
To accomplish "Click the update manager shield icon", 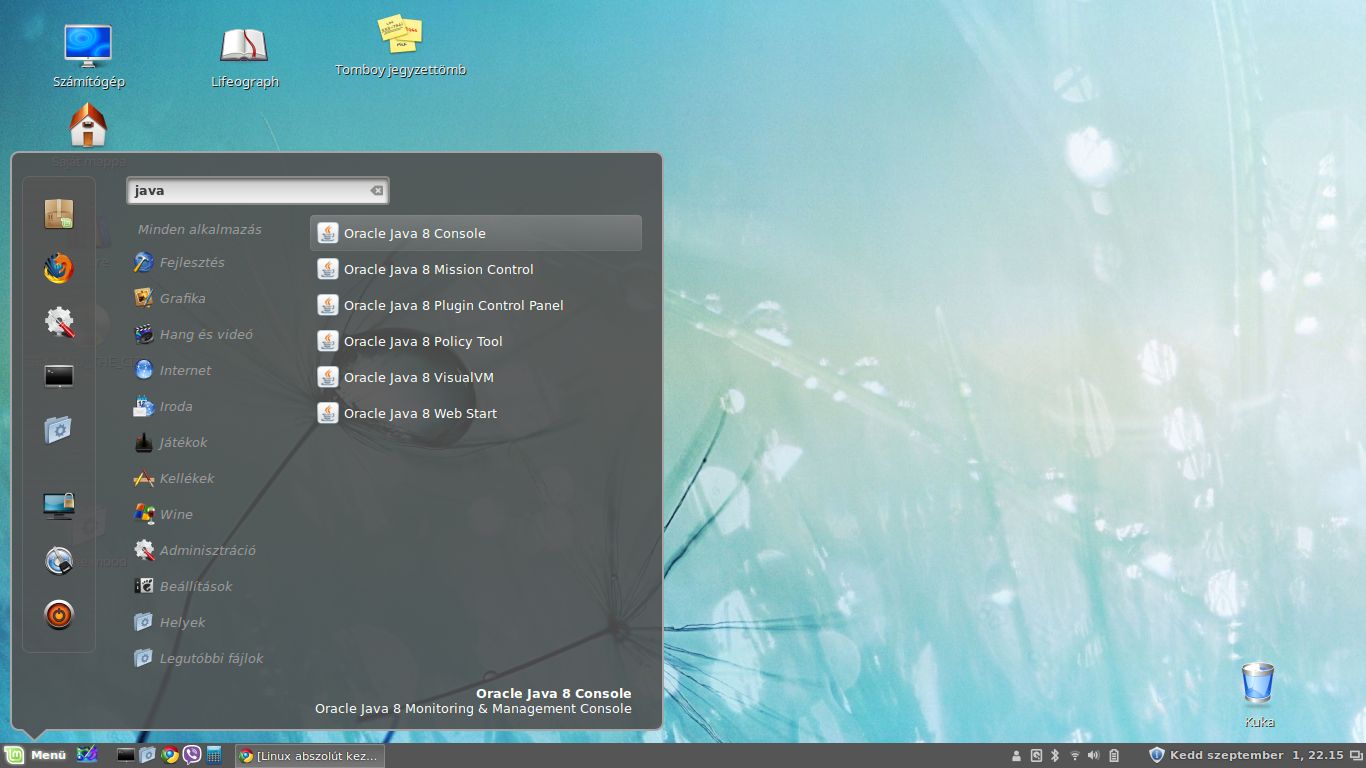I will [x=1157, y=755].
